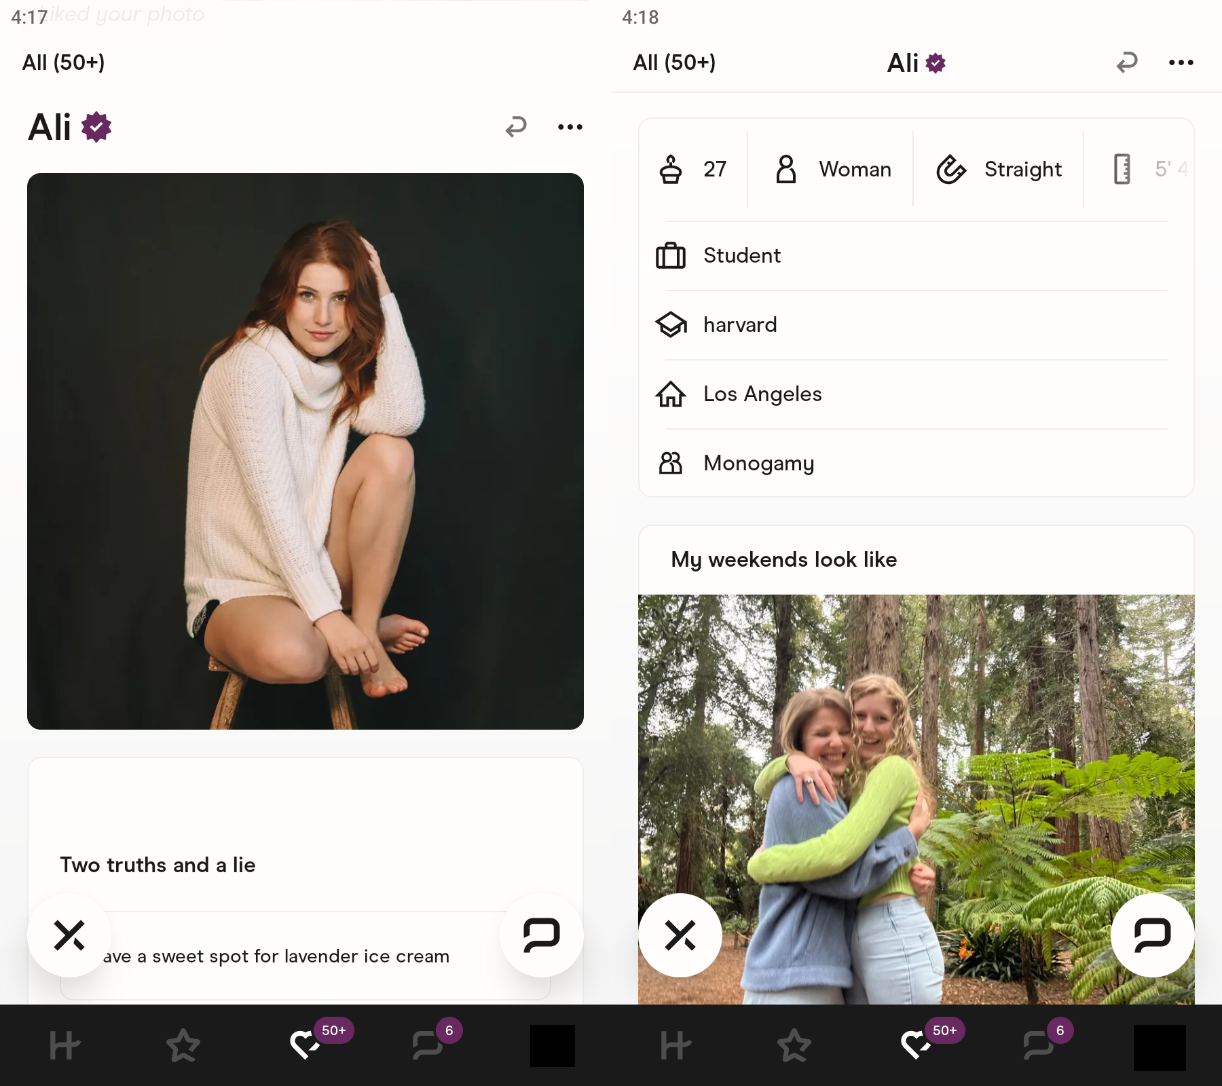Open Likes heart tab on left screen

[306, 1045]
